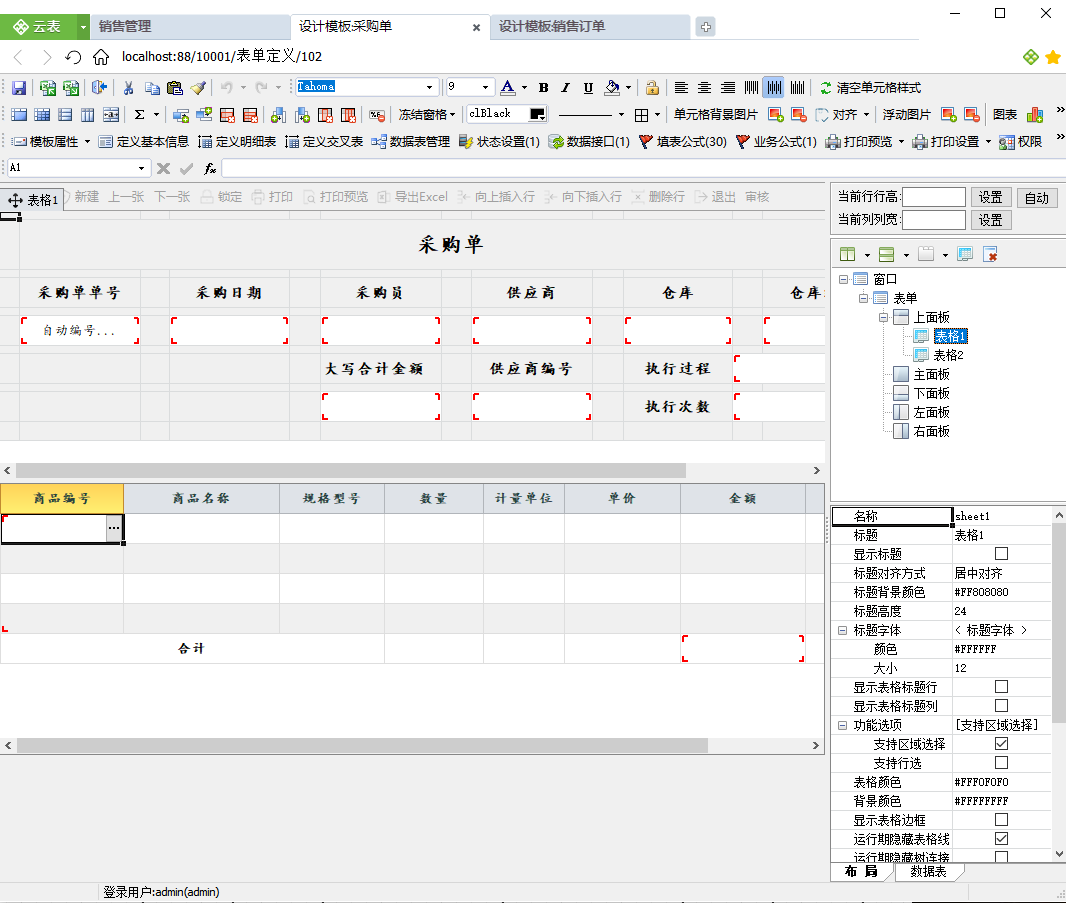
Task: Click 清空单元格样式 toolbar button
Action: [x=870, y=88]
